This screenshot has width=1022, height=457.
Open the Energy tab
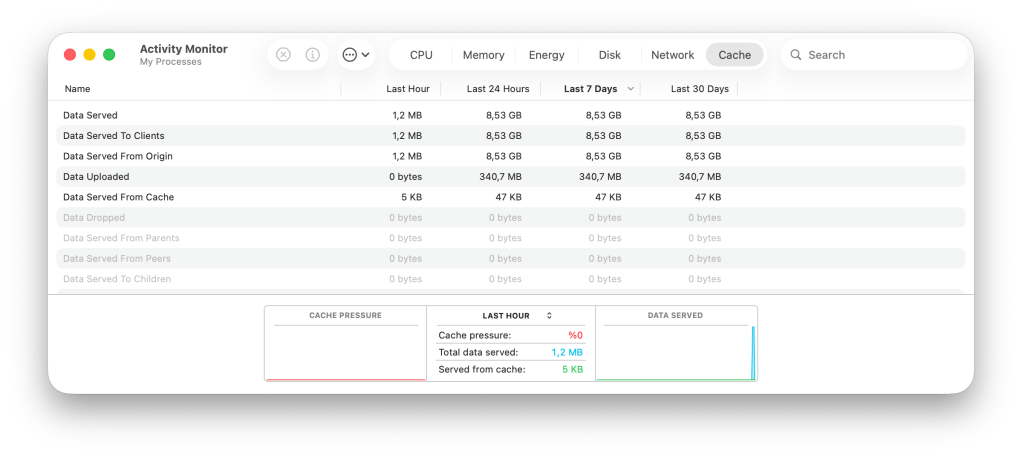(546, 55)
